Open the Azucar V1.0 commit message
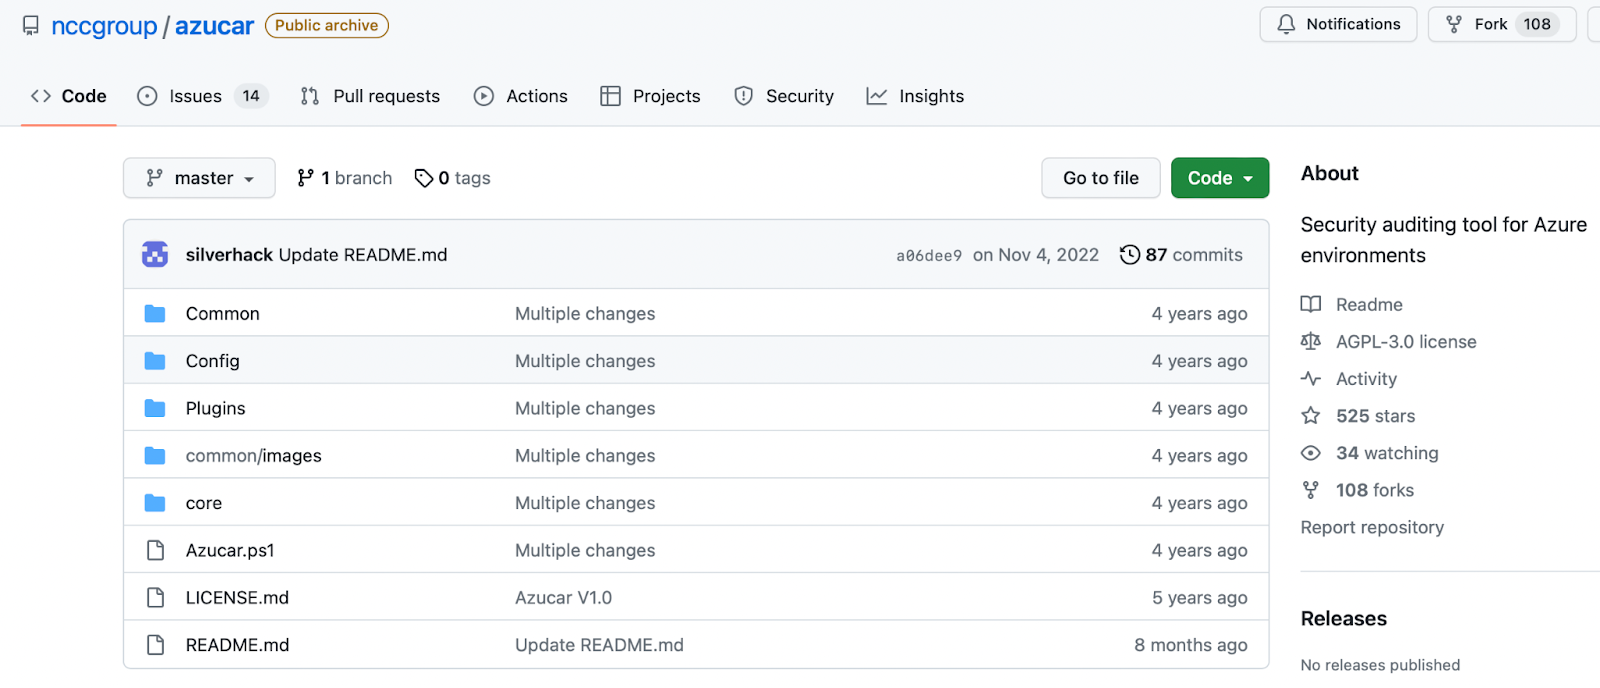 click(564, 598)
